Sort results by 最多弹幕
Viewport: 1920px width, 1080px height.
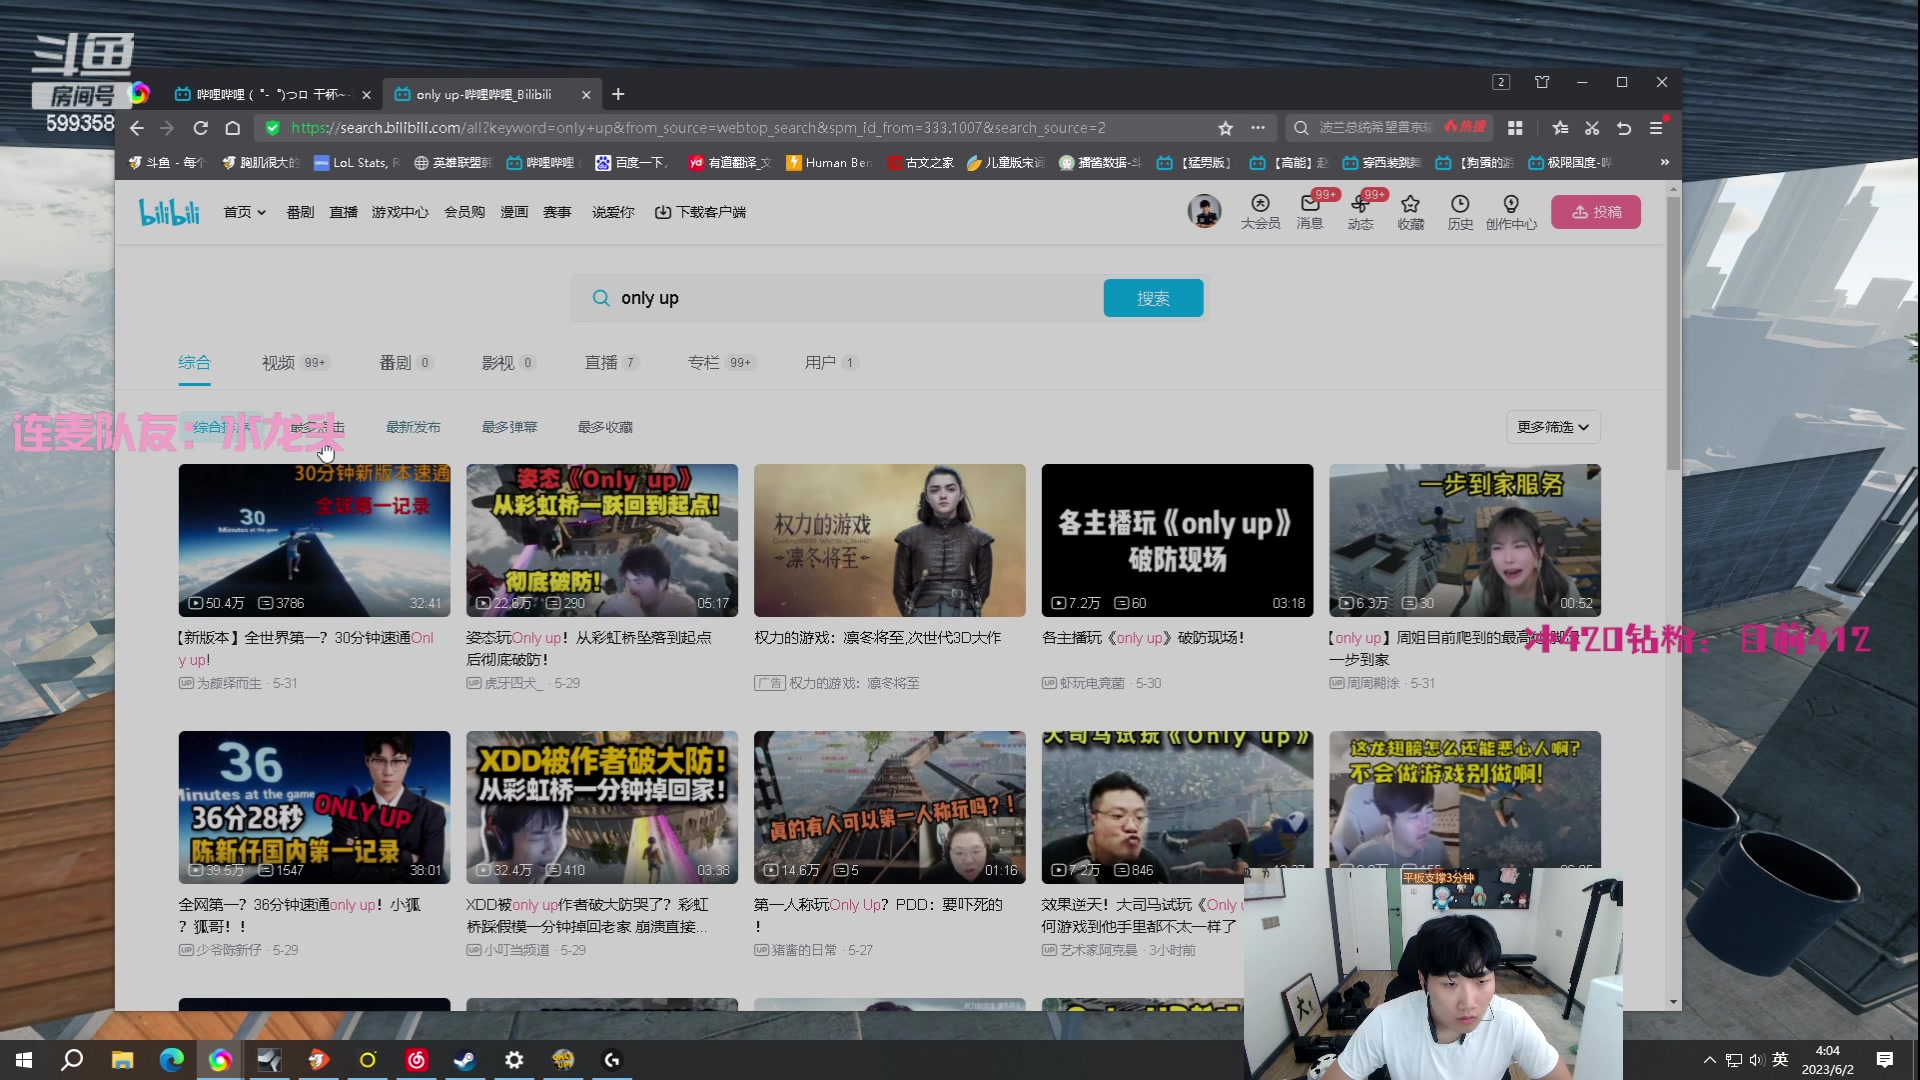point(509,427)
